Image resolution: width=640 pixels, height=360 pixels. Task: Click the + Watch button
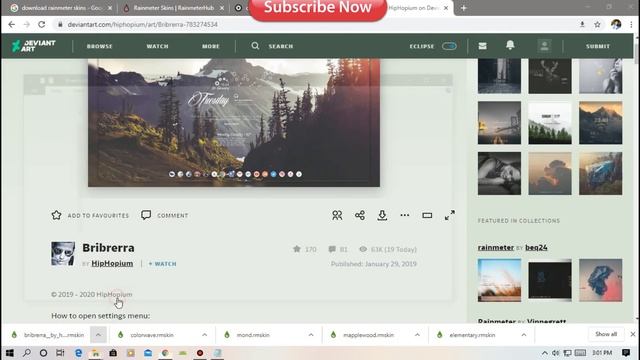tap(162, 264)
